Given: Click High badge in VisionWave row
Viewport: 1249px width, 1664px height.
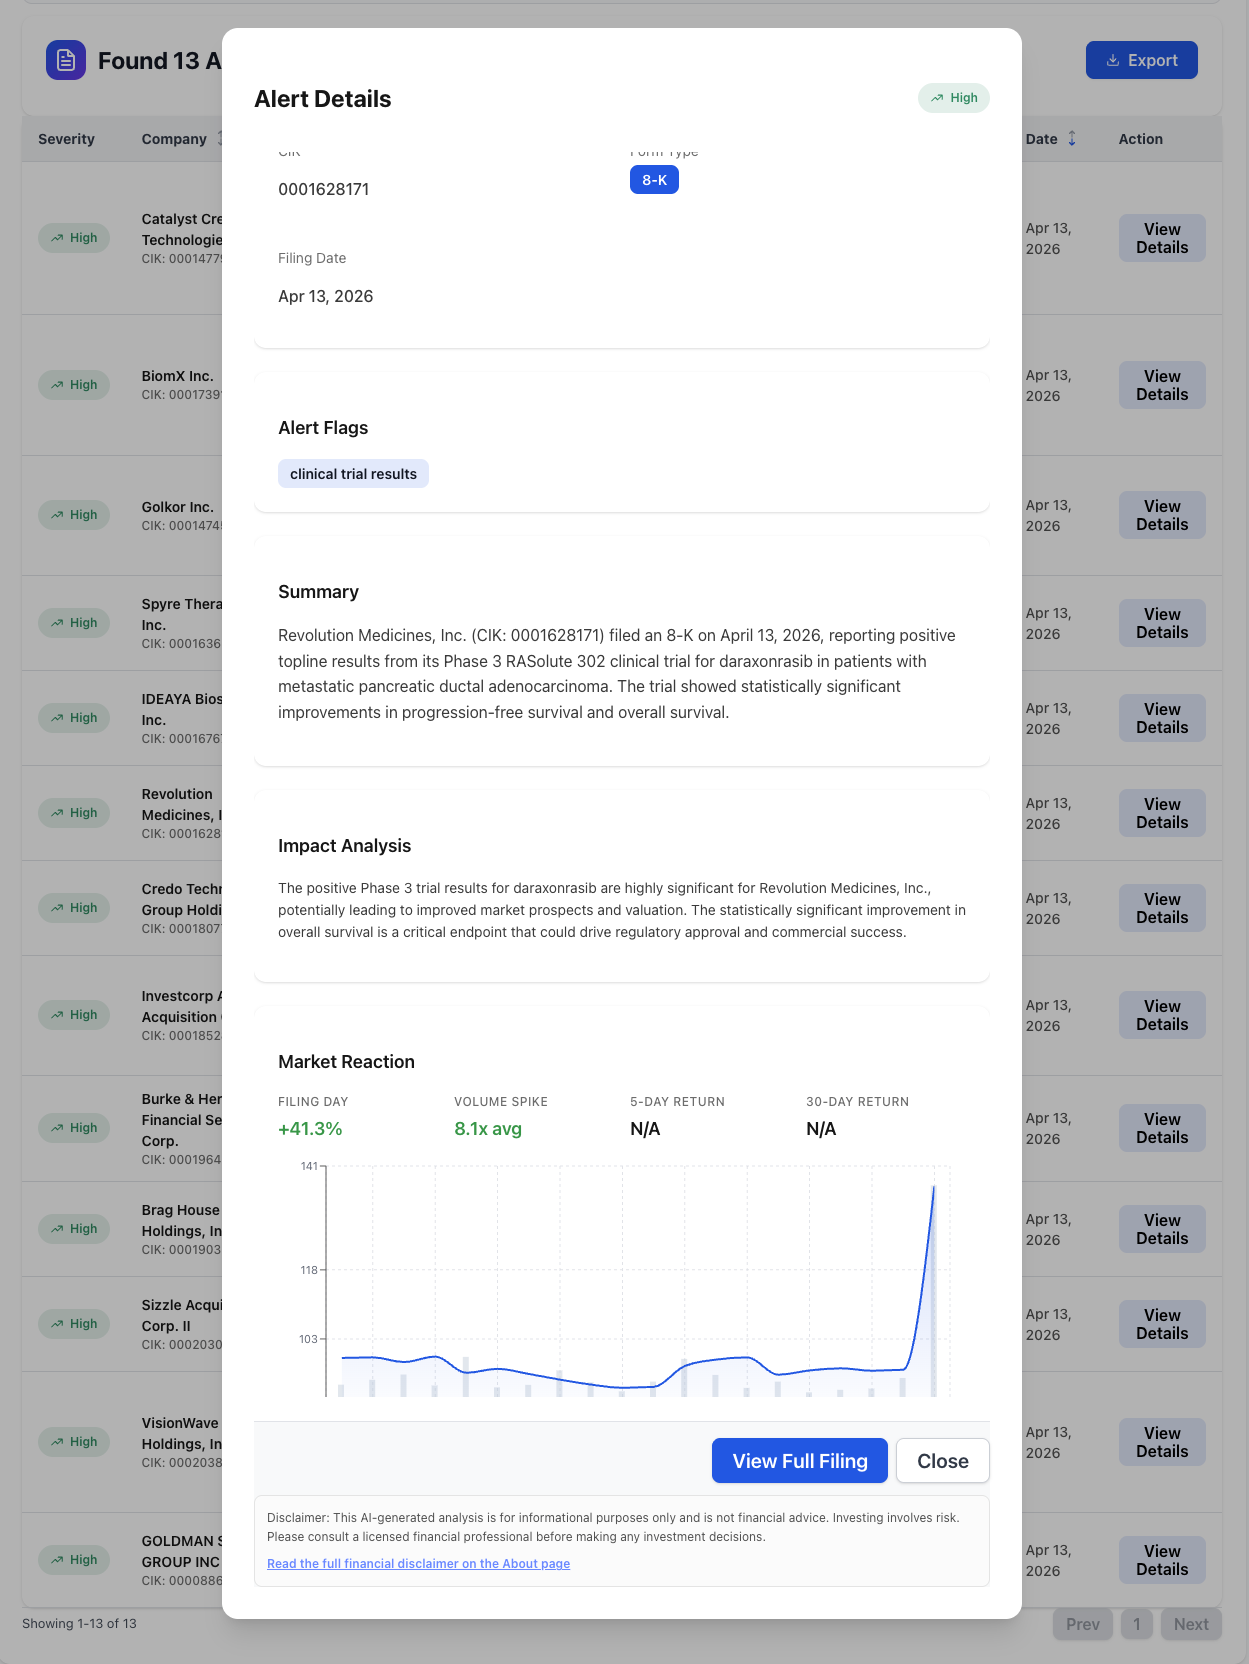Looking at the screenshot, I should [x=74, y=1442].
